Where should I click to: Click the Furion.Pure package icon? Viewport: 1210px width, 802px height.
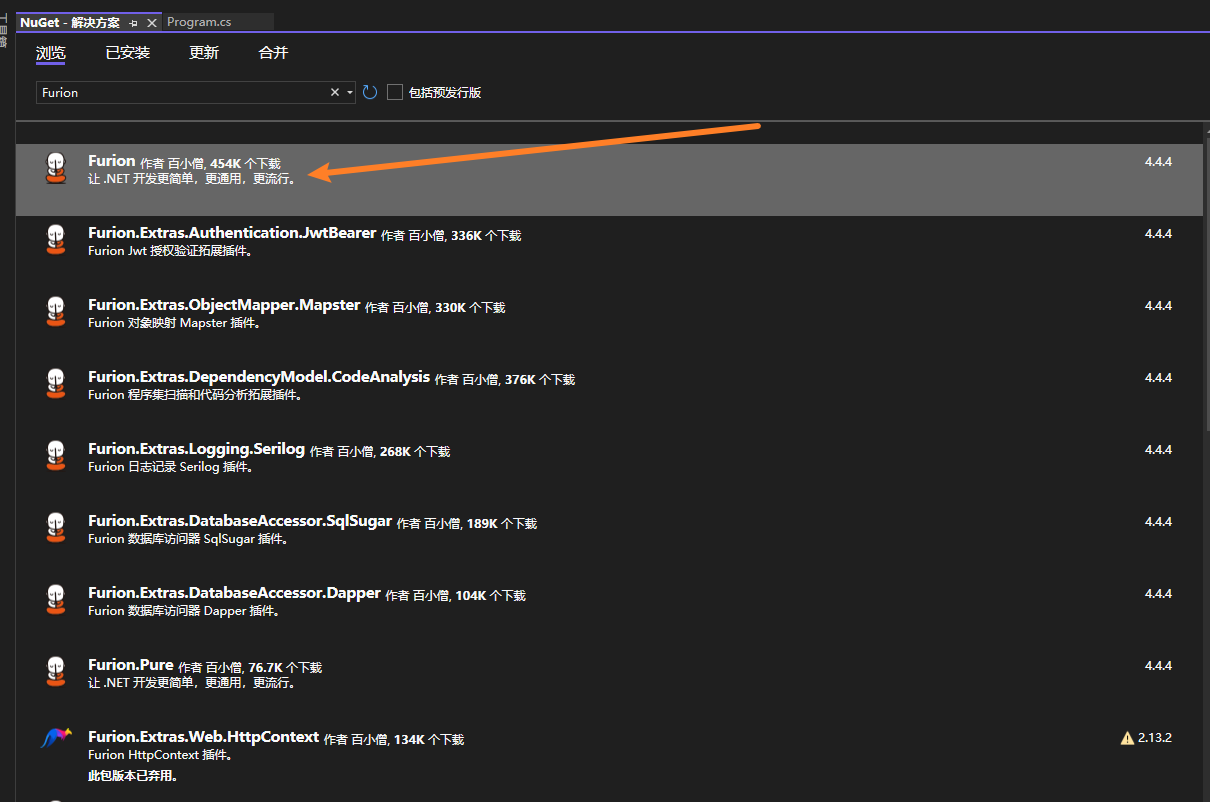tap(56, 672)
